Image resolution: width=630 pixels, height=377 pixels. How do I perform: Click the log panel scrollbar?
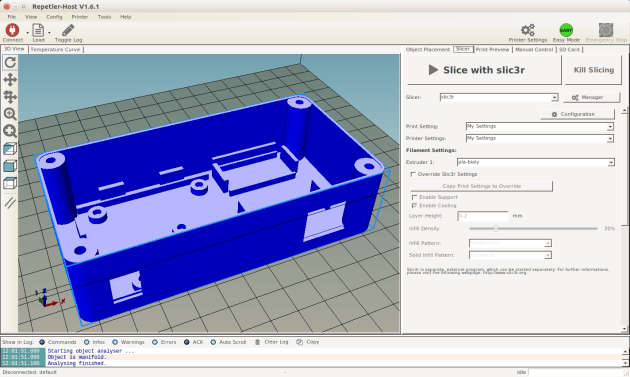click(x=625, y=357)
